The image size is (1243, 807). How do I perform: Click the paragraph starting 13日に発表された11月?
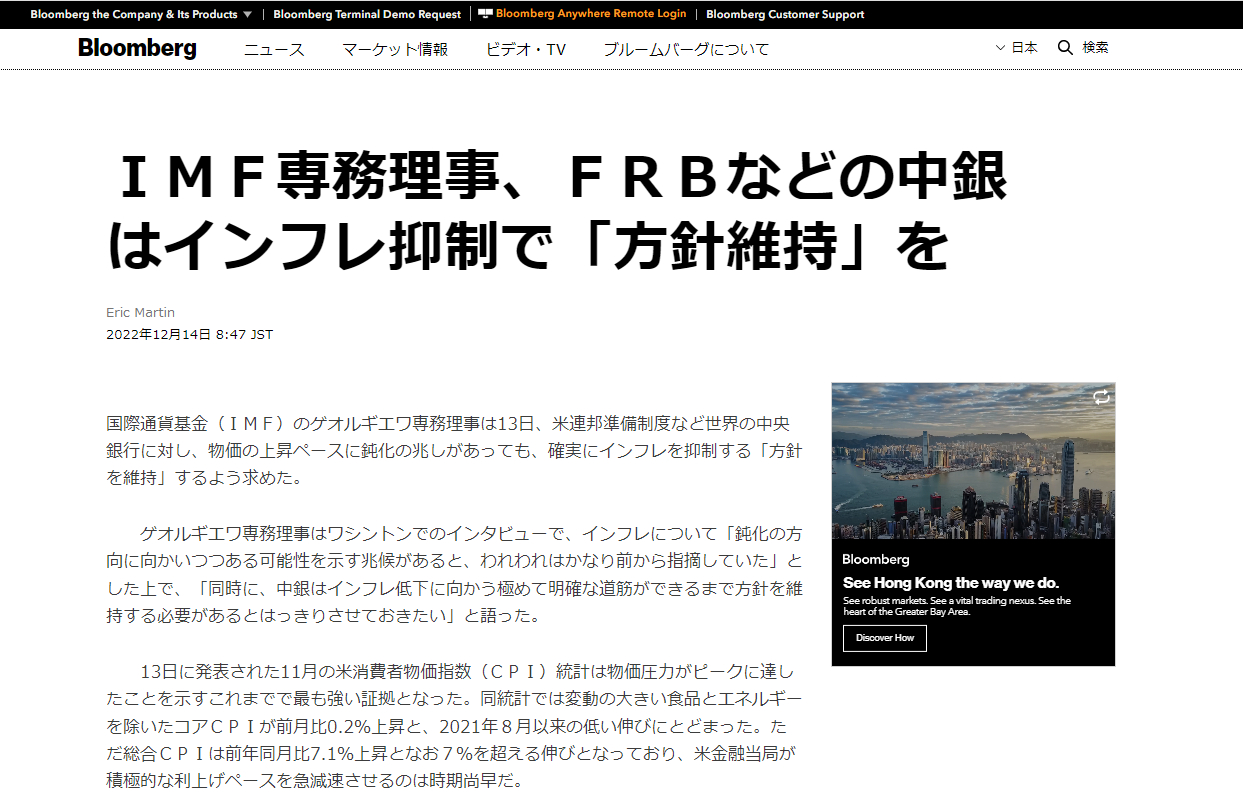click(454, 725)
